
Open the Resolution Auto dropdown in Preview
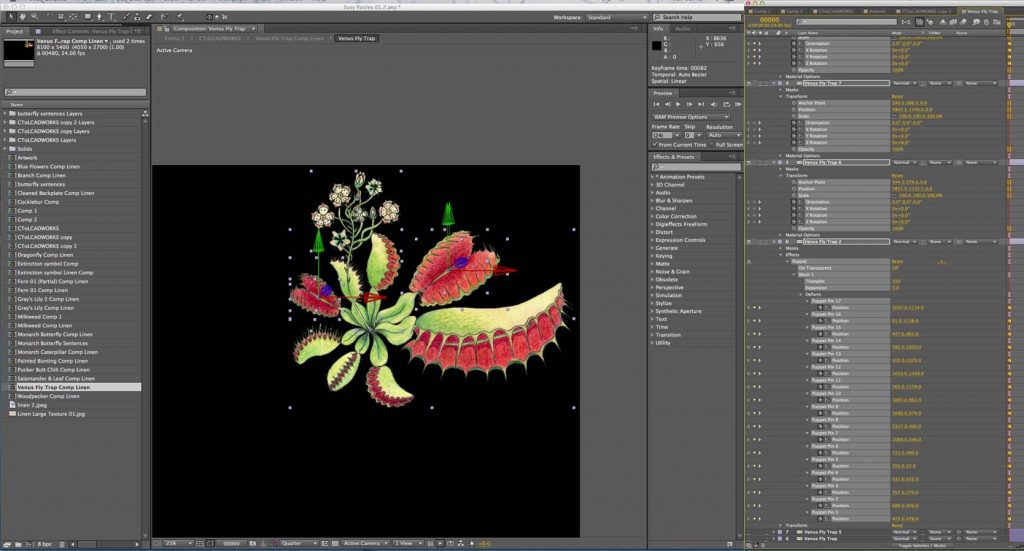pos(724,135)
